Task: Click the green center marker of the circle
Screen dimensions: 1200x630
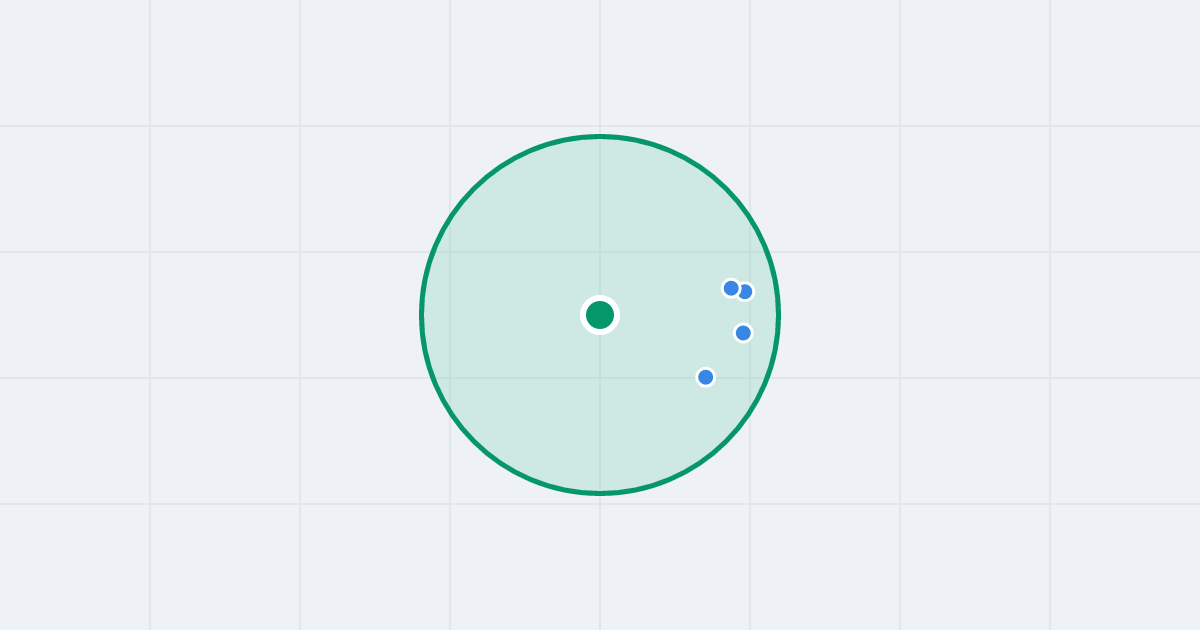Action: click(x=600, y=315)
